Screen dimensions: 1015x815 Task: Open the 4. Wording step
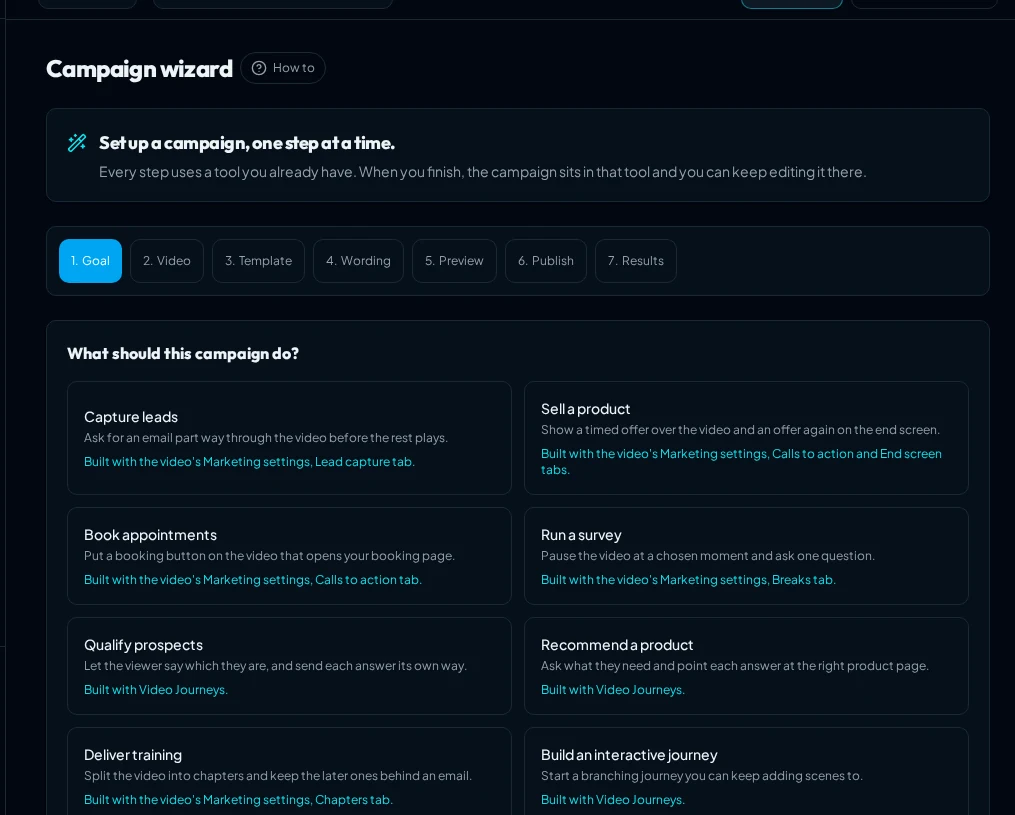click(x=358, y=261)
